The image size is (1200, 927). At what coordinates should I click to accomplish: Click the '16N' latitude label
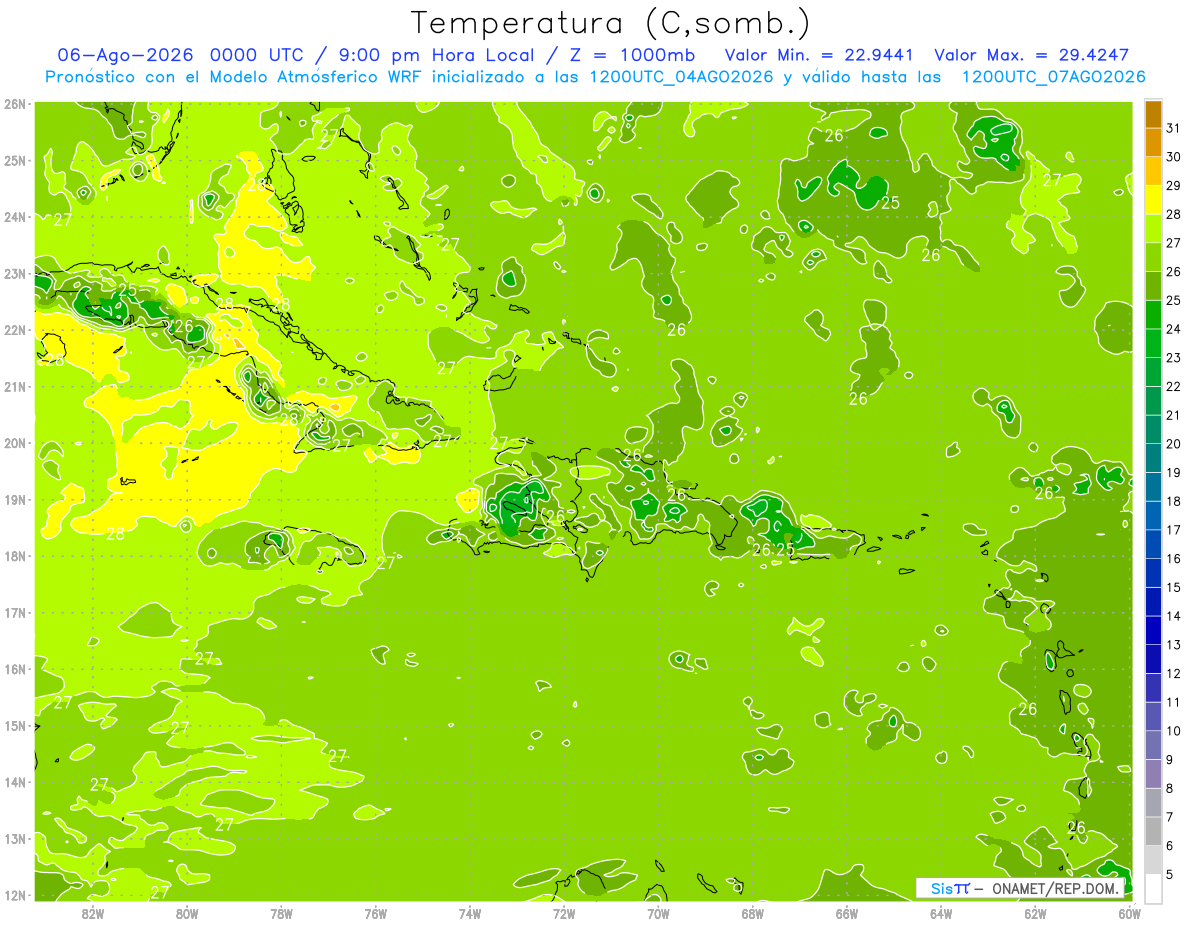[15, 669]
